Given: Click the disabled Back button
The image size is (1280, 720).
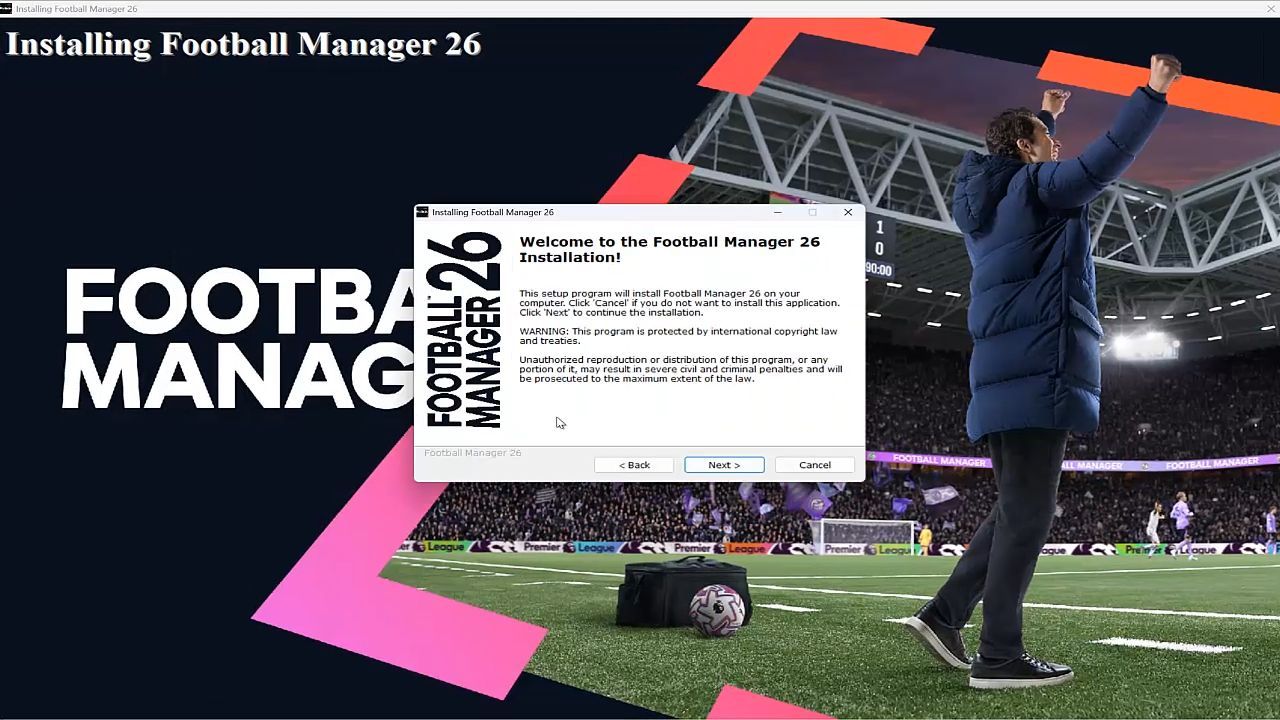Looking at the screenshot, I should [634, 465].
